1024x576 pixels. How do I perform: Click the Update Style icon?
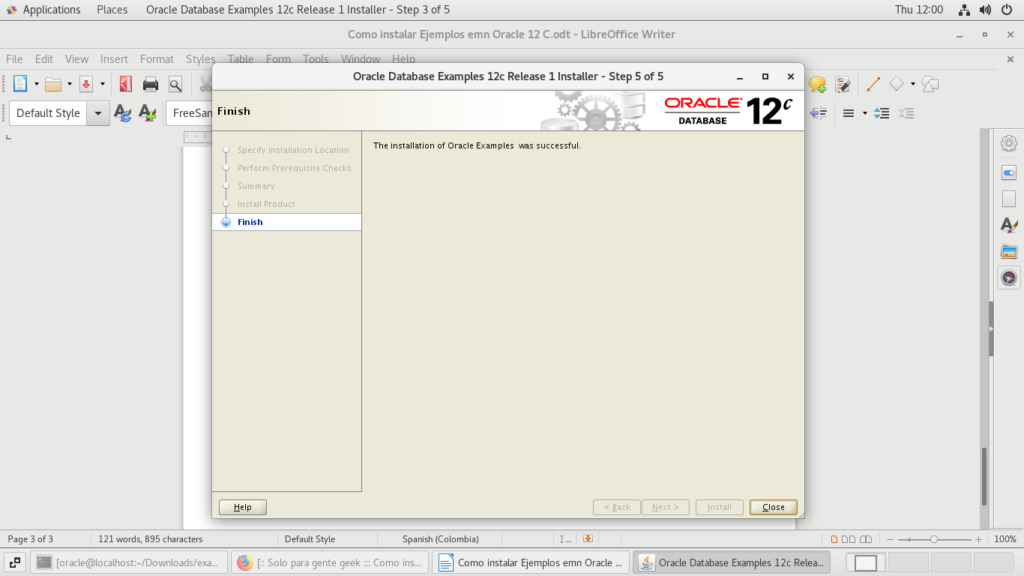click(x=123, y=113)
